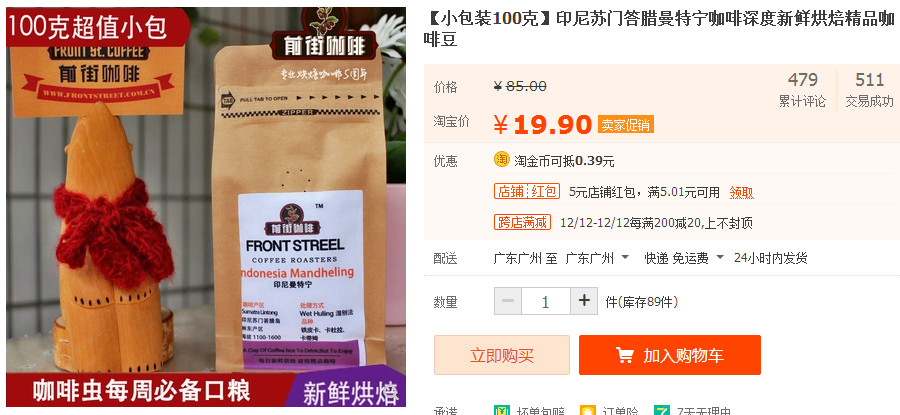This screenshot has height=415, width=900.
Task: Increase quantity with the plus button
Action: (x=584, y=301)
